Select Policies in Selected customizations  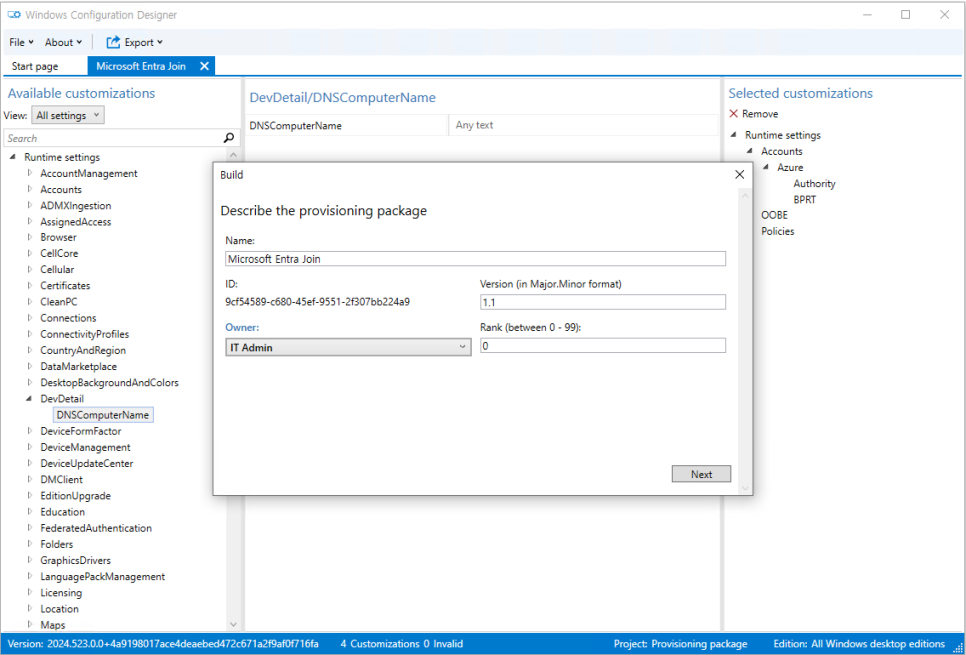(x=777, y=231)
